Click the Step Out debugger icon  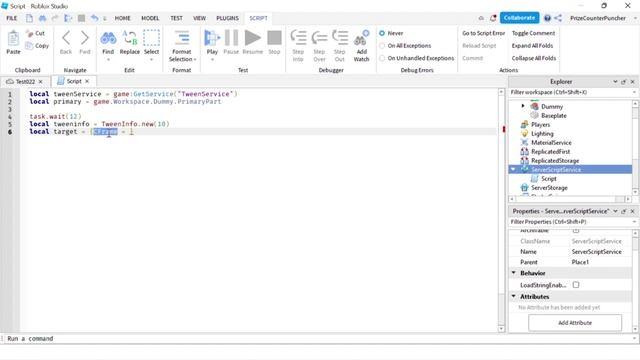[x=340, y=38]
